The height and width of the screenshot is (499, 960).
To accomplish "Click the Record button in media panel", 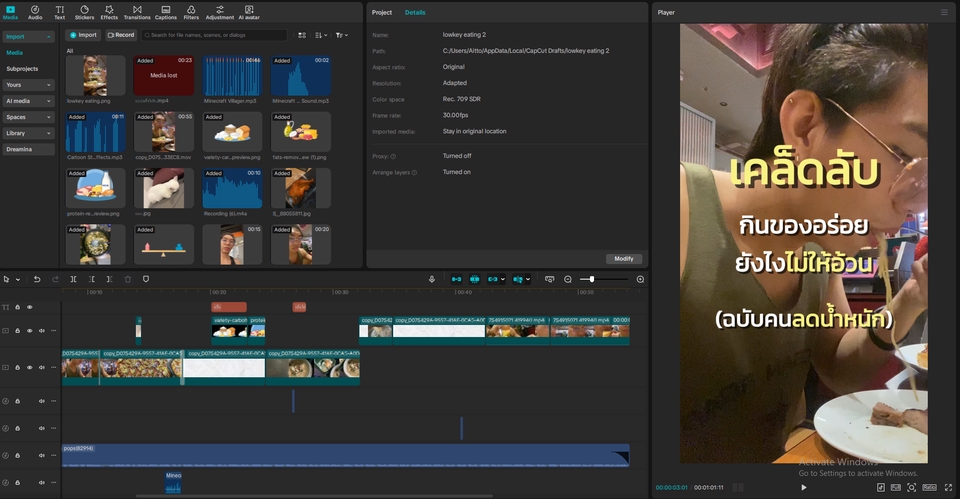I will point(120,35).
